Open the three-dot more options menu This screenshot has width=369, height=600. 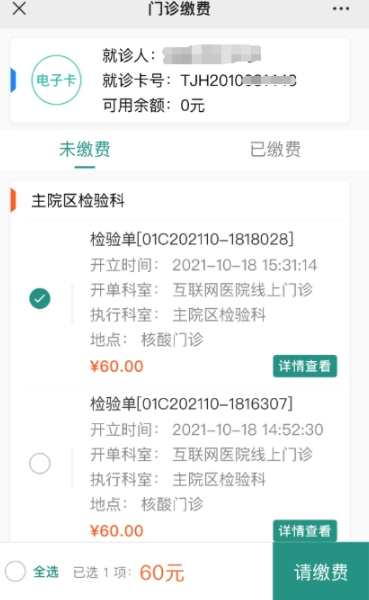[340, 8]
